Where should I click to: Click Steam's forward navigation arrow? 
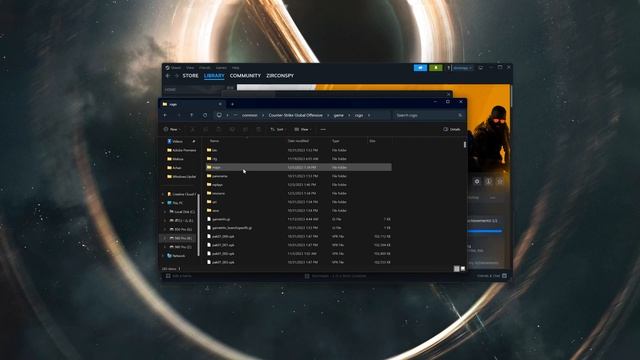point(176,76)
